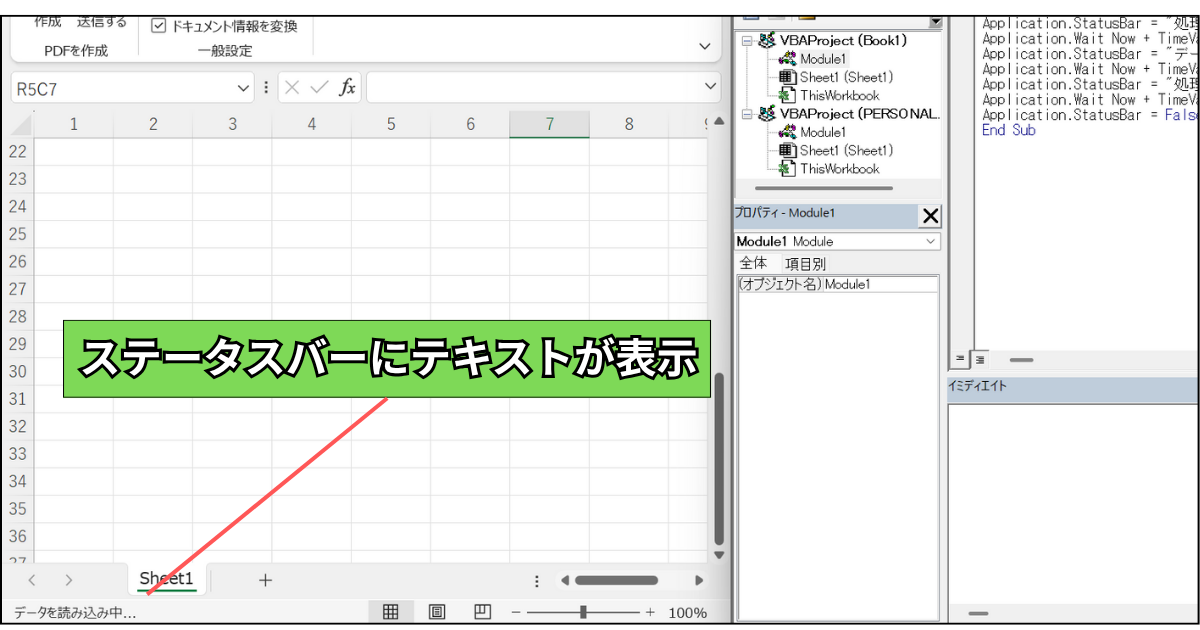
Task: Click the End Sub code line
Action: coord(1009,130)
